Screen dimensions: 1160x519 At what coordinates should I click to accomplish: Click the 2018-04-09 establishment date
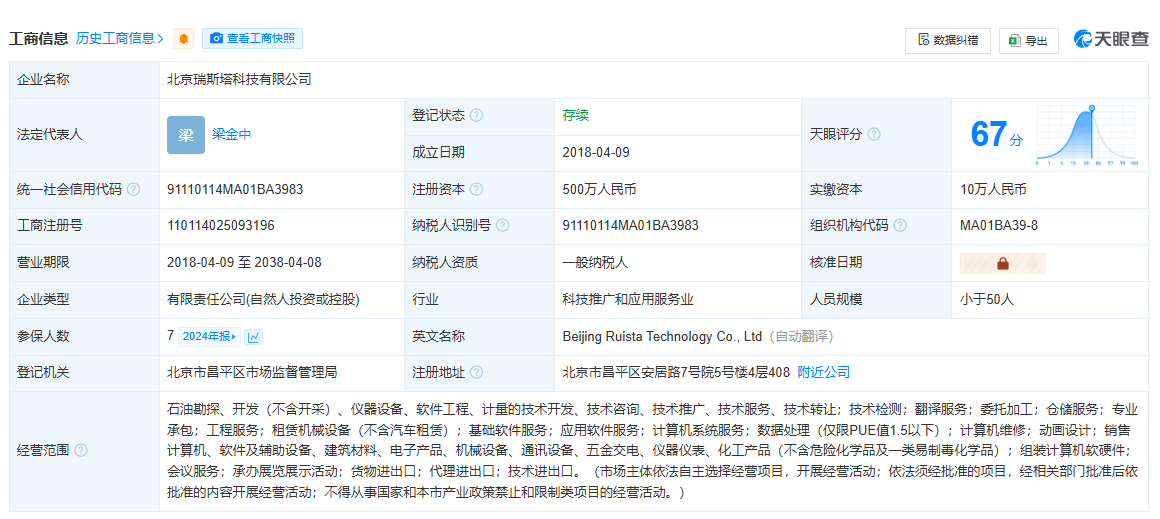596,153
